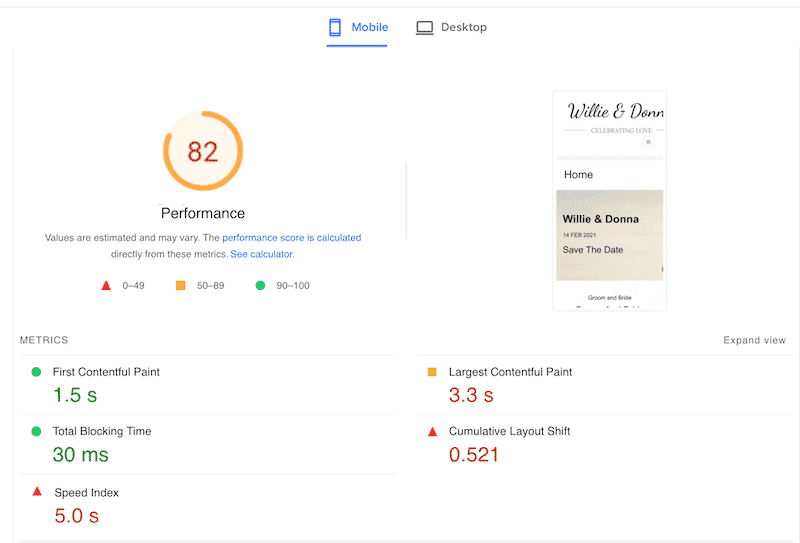The height and width of the screenshot is (543, 800).
Task: Click the 50–89 legend range text
Action: [x=211, y=285]
